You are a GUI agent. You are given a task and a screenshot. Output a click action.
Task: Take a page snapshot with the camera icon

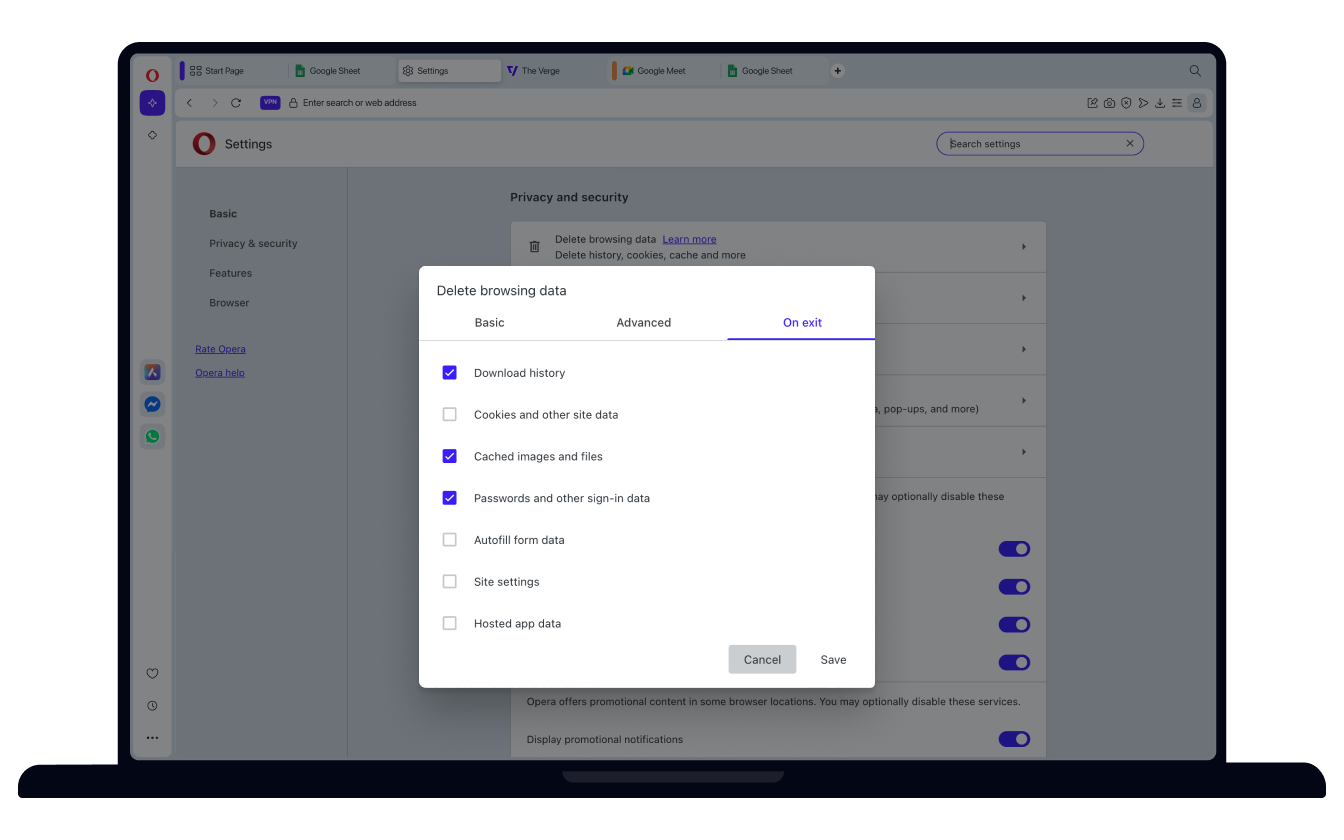pos(1109,102)
